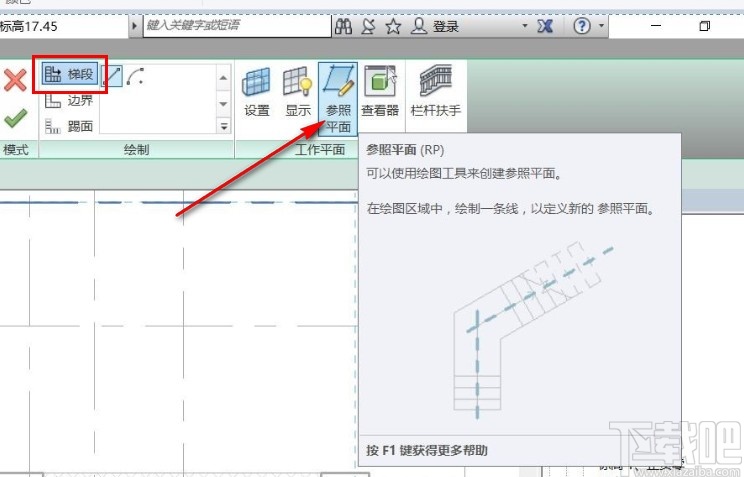
Task: Click 登录 sign-in button
Action: [435, 26]
